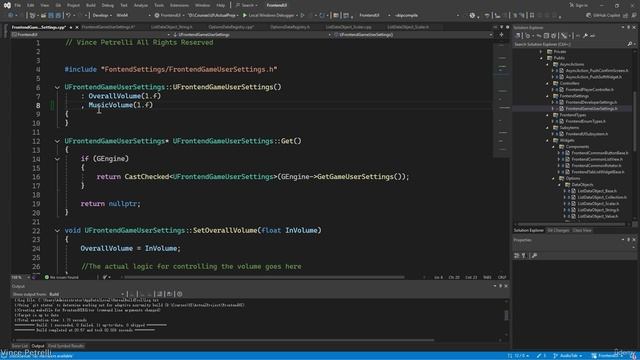This screenshot has width=640, height=360.
Task: Open the Extensions menu
Action: click(179, 5)
